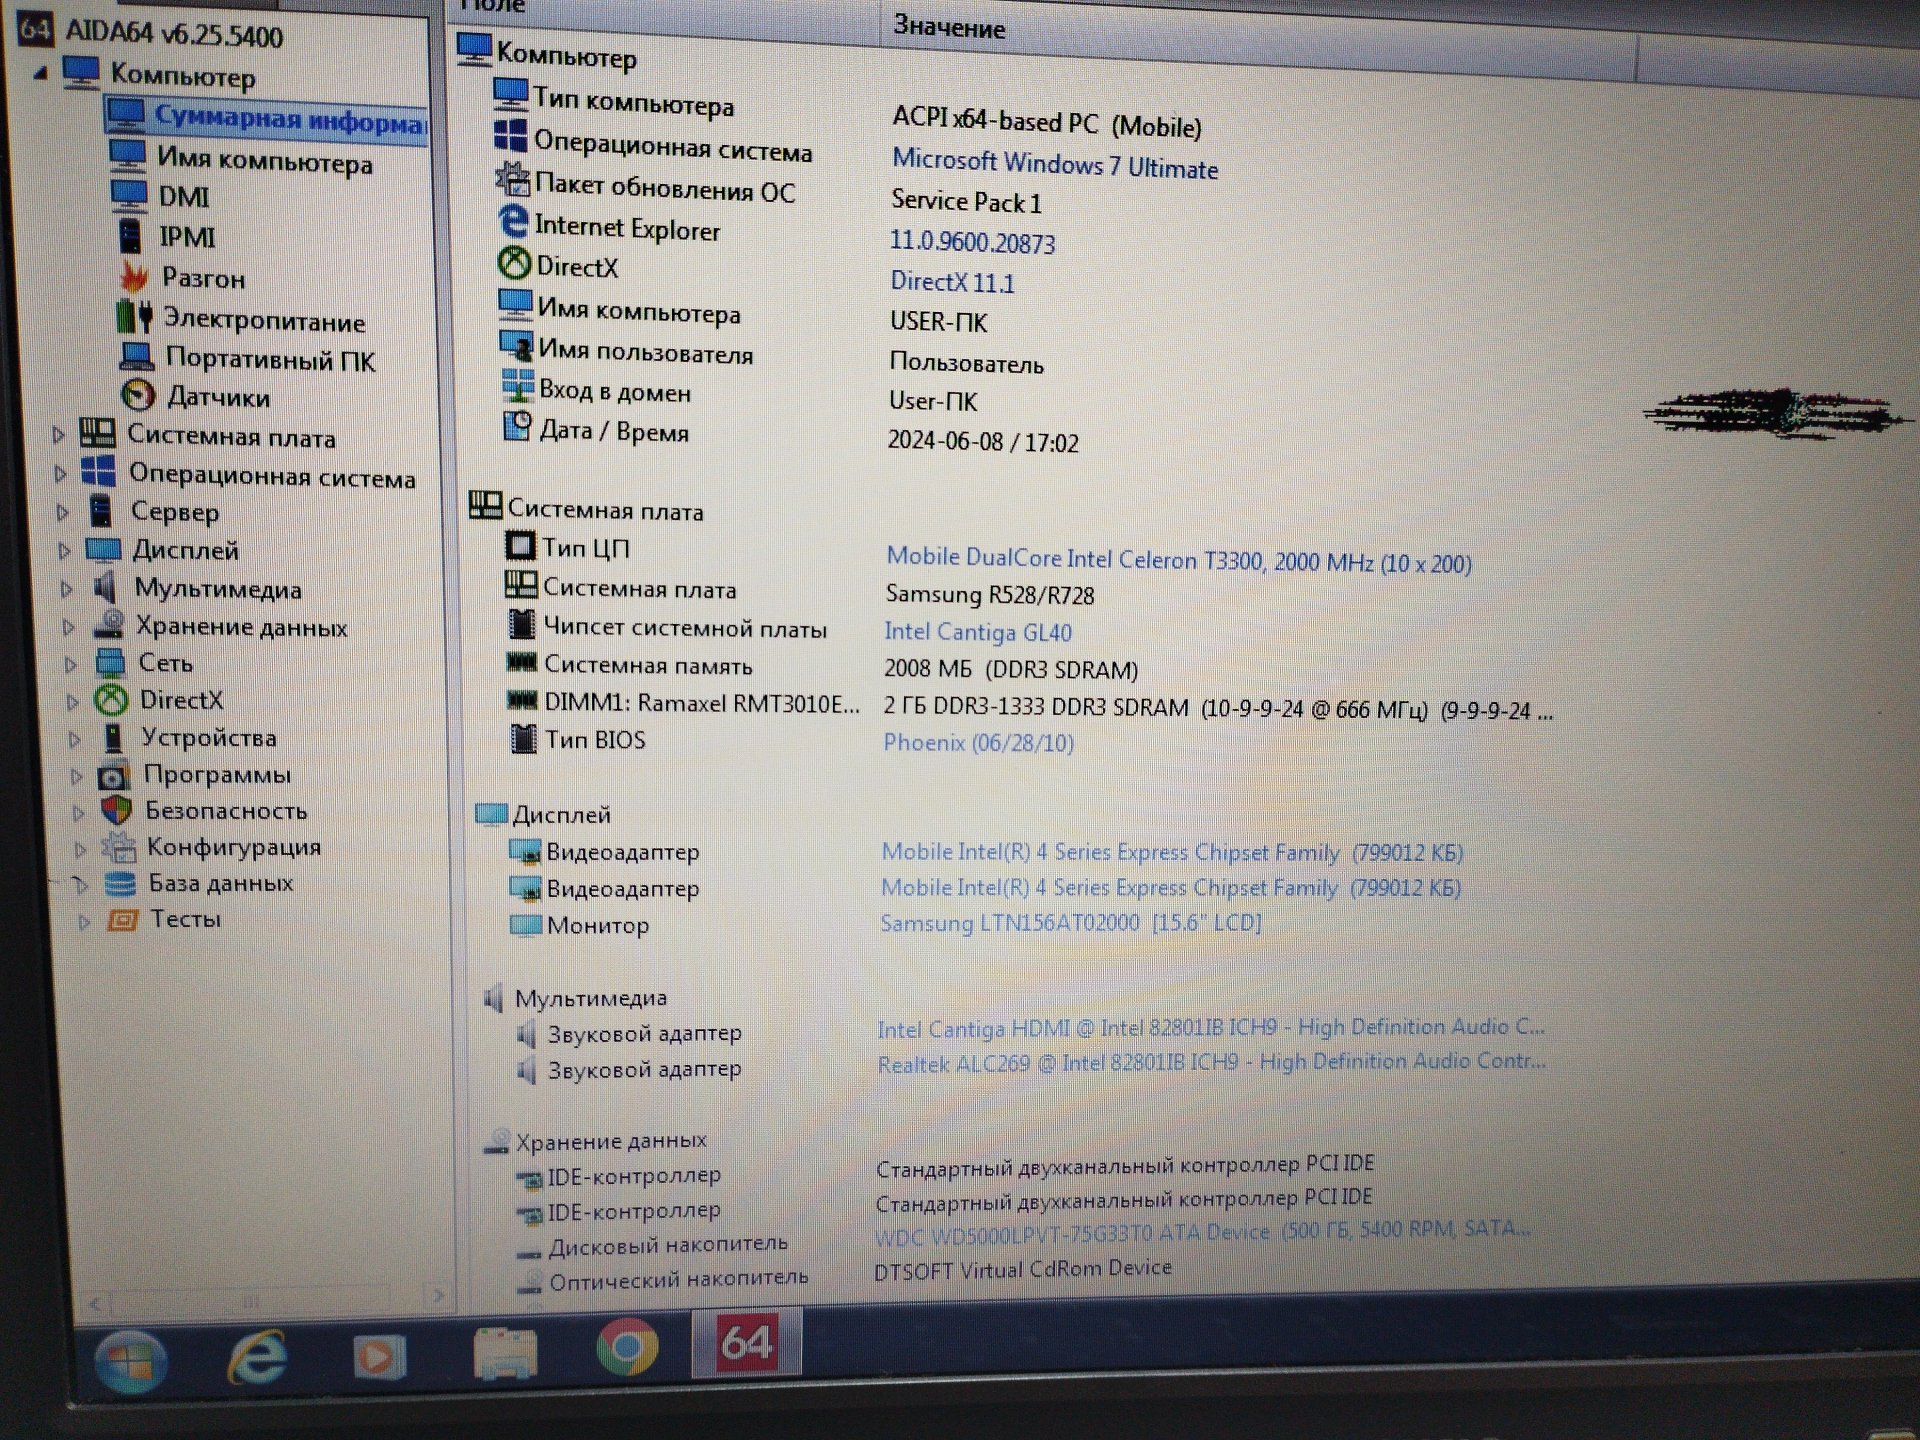This screenshot has height=1440, width=1920.
Task: Click the Операционная система Windows icon in the tree
Action: 98,472
